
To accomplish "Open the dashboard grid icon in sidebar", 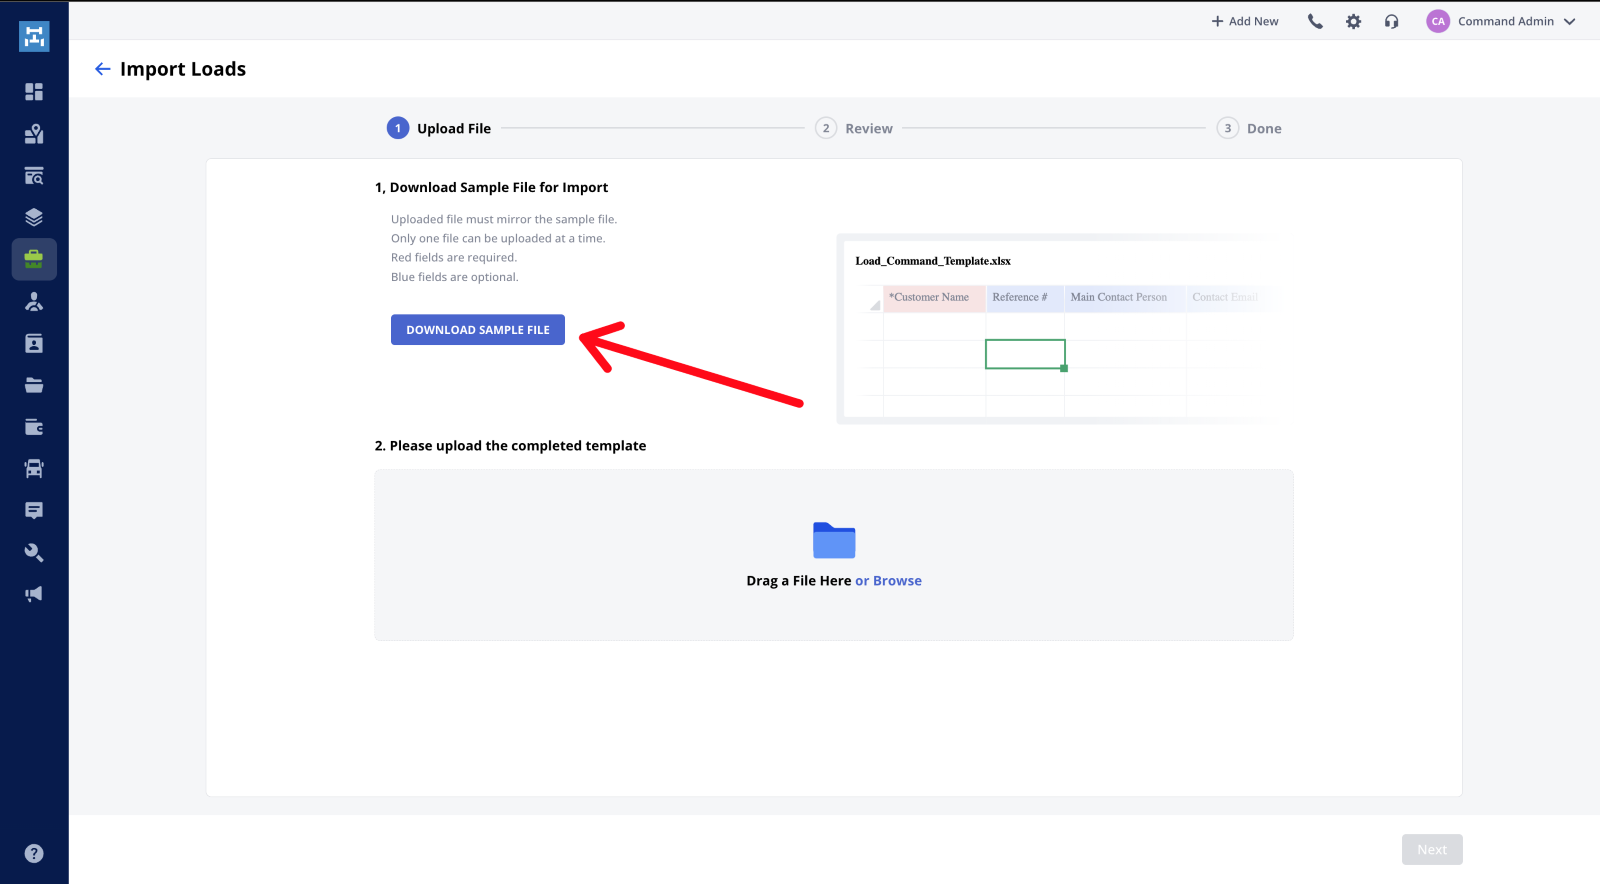I will point(34,92).
